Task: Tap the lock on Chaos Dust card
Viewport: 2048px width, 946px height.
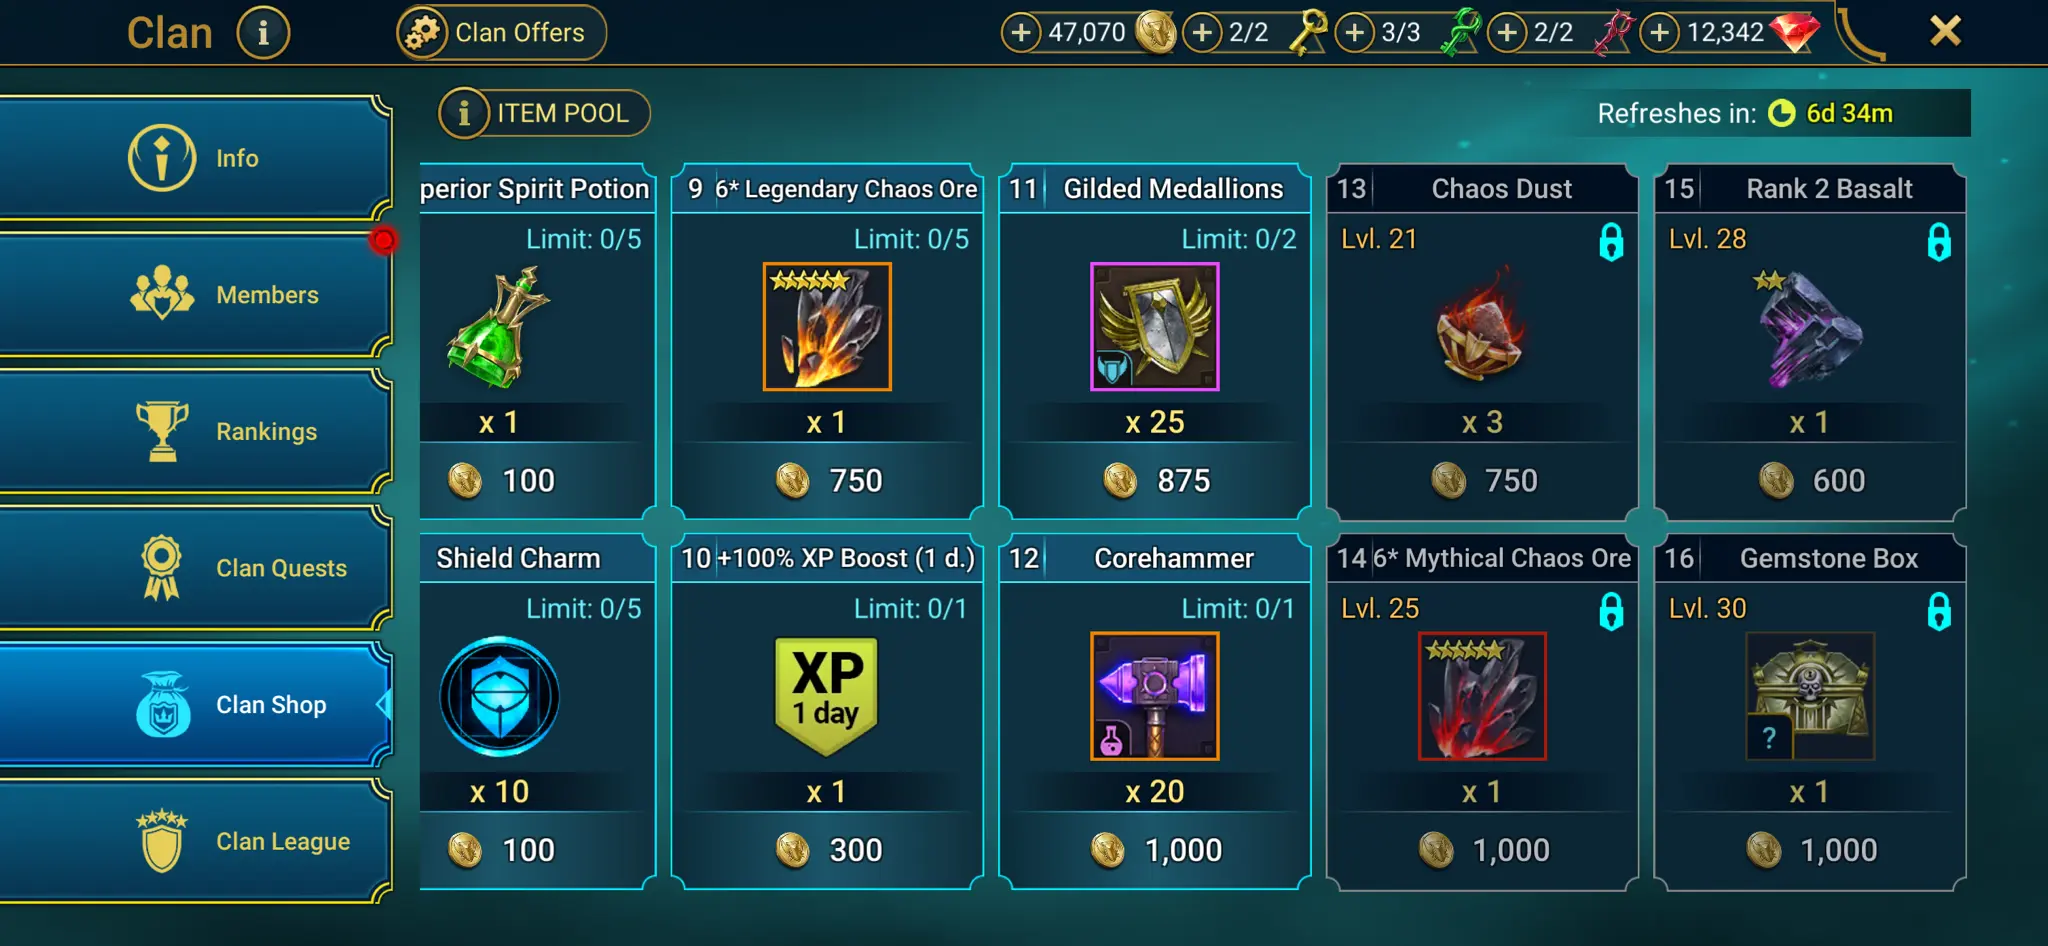Action: [x=1611, y=241]
